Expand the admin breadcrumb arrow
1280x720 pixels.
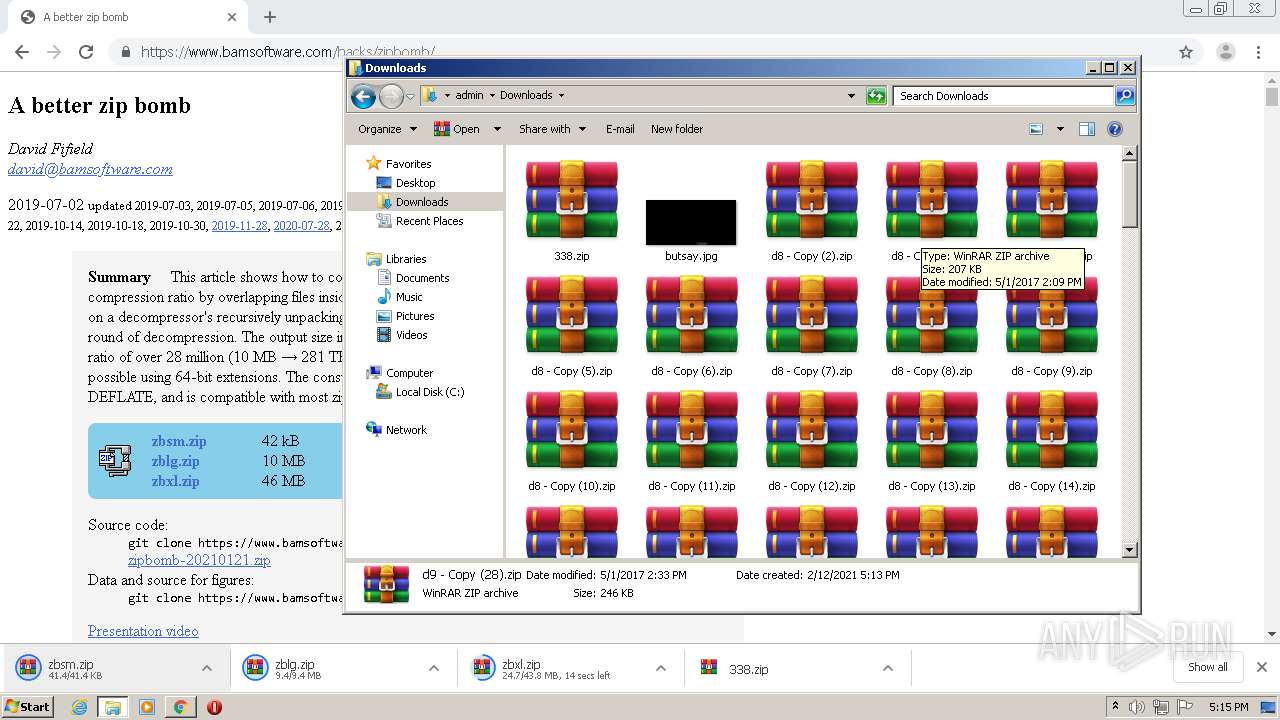[492, 96]
